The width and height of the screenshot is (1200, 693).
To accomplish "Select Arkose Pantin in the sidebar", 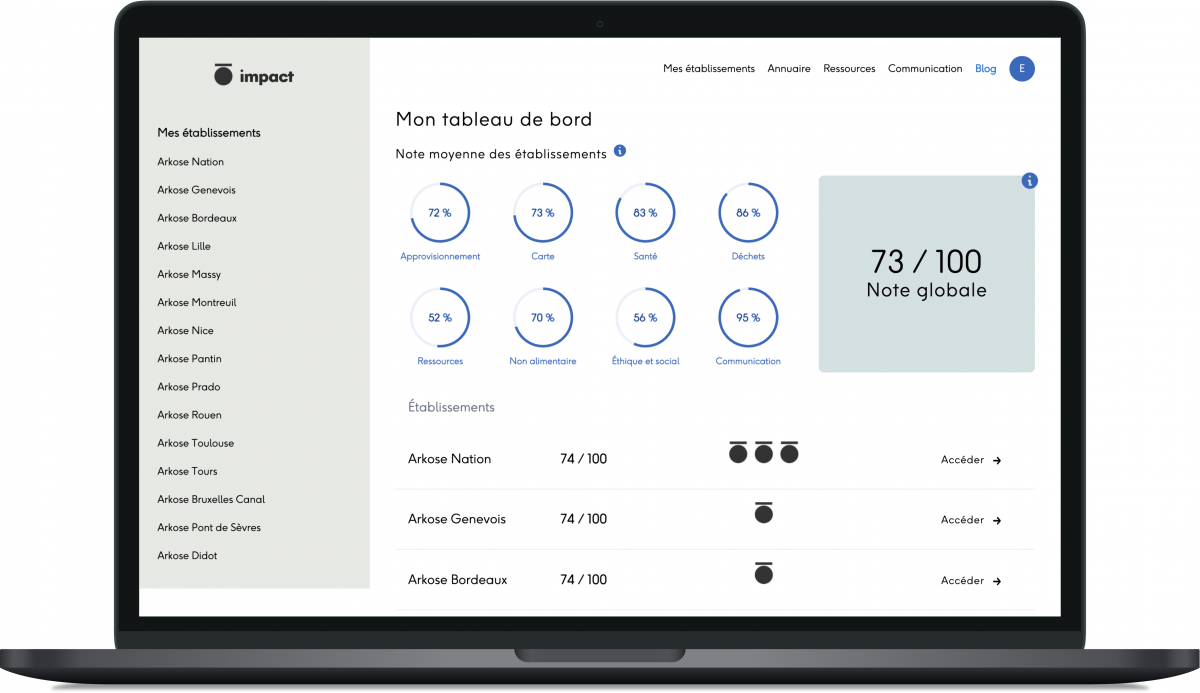I will (x=189, y=358).
